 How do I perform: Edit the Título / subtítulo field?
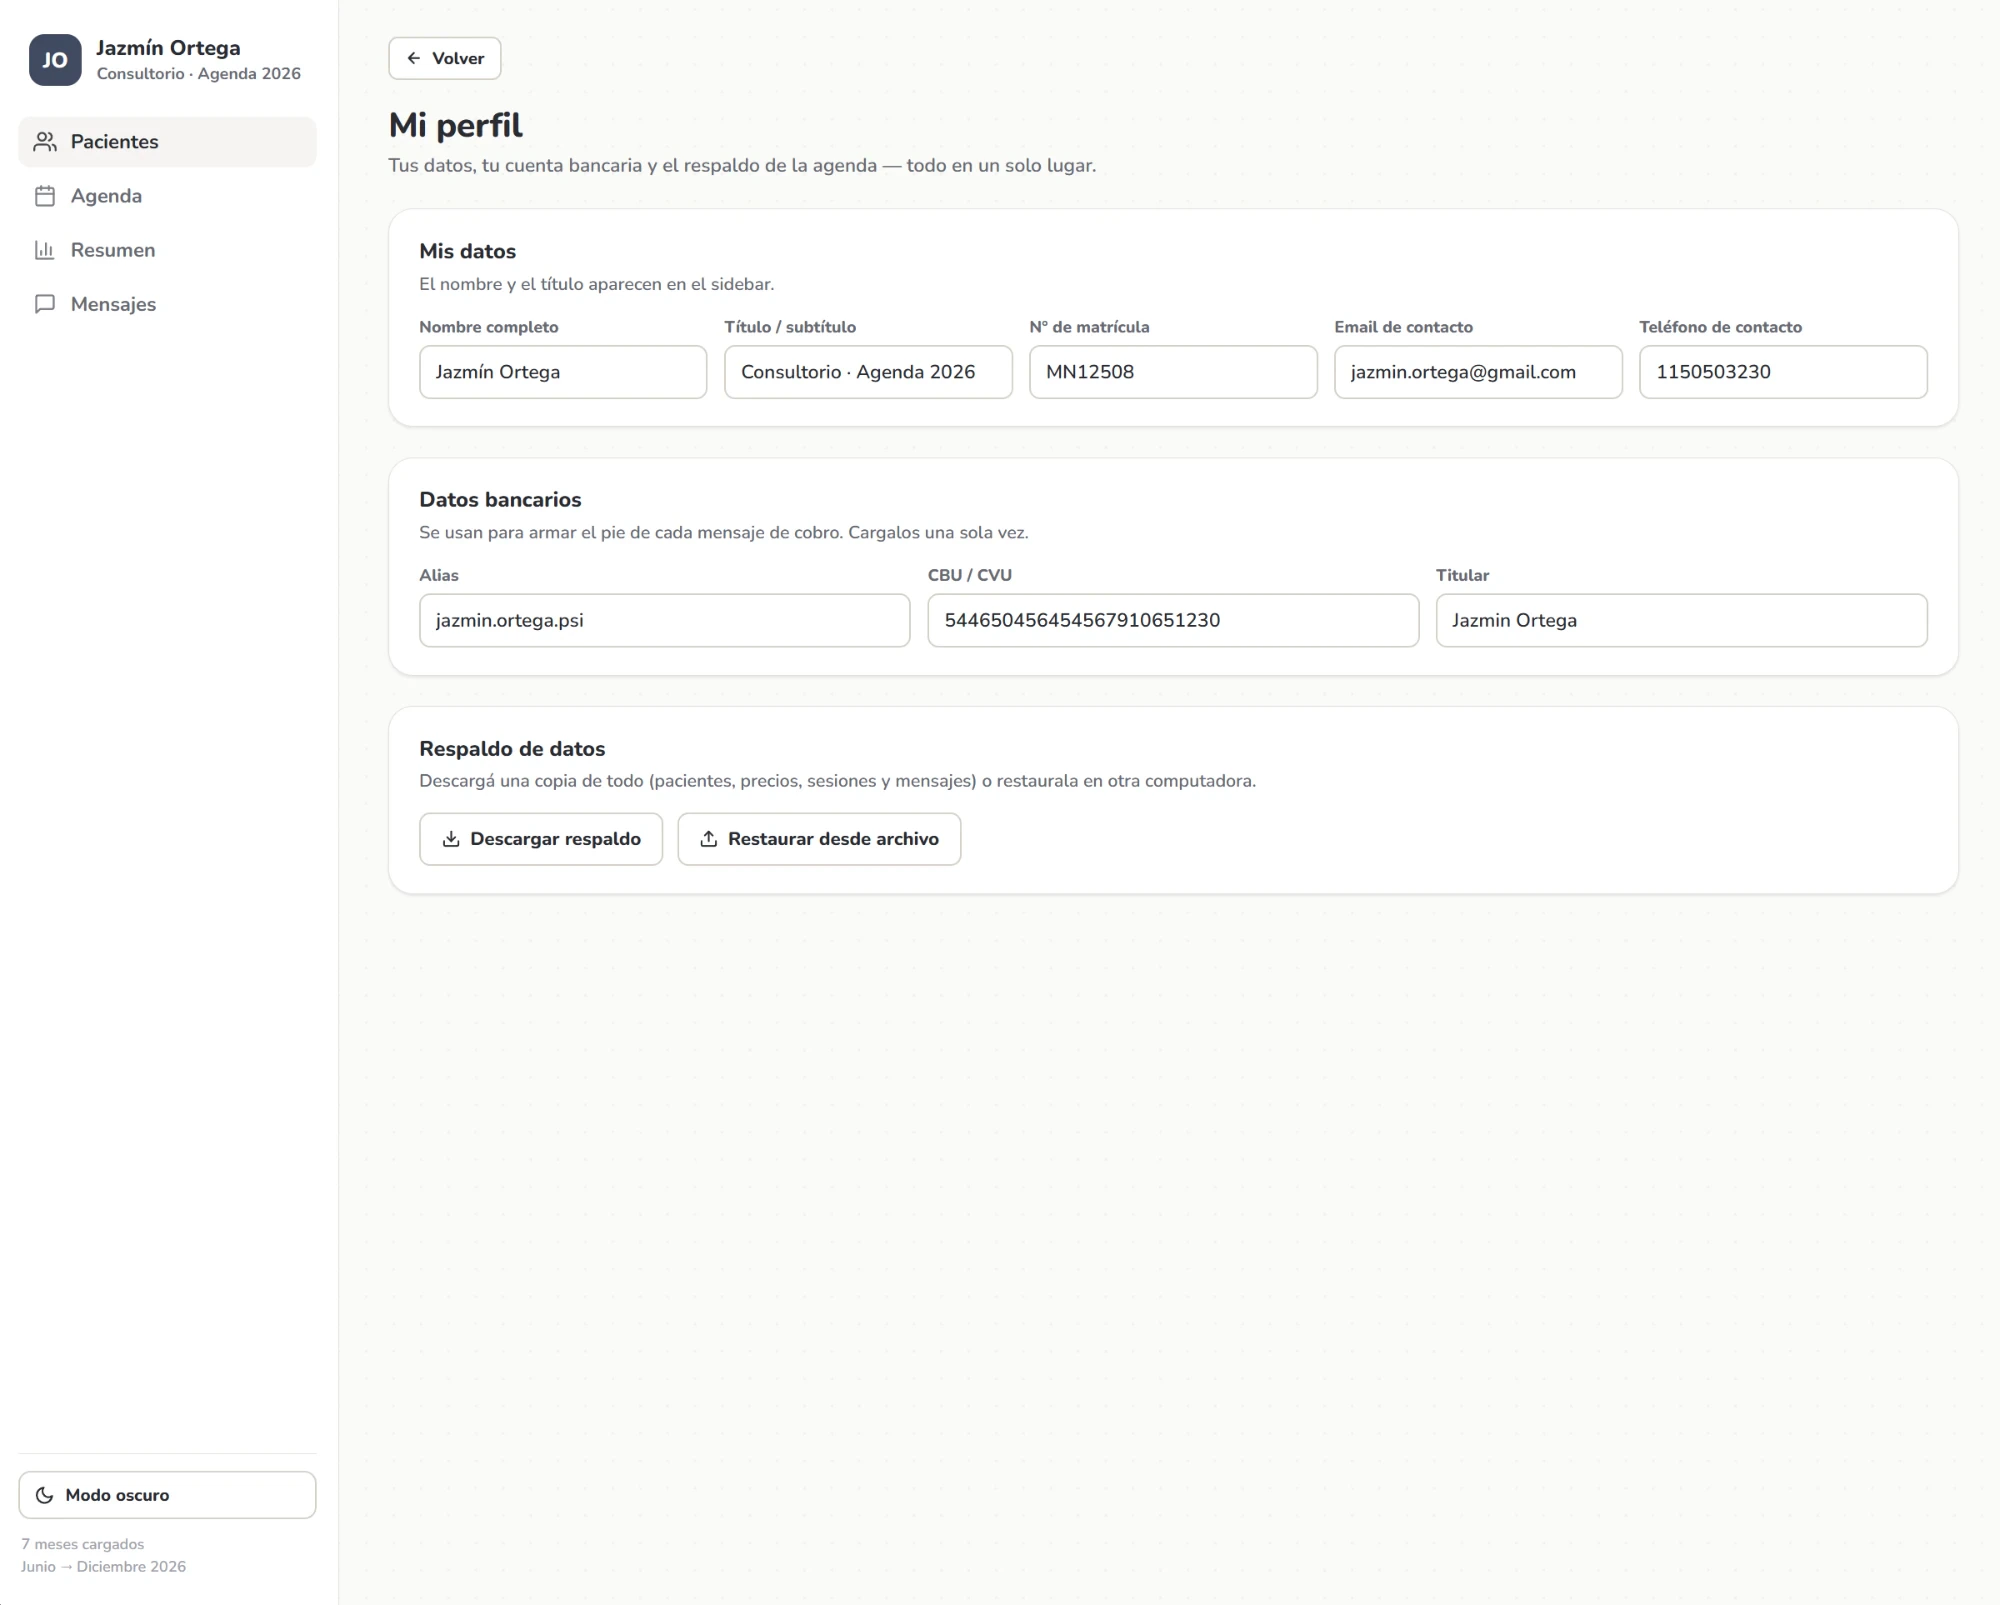point(868,372)
